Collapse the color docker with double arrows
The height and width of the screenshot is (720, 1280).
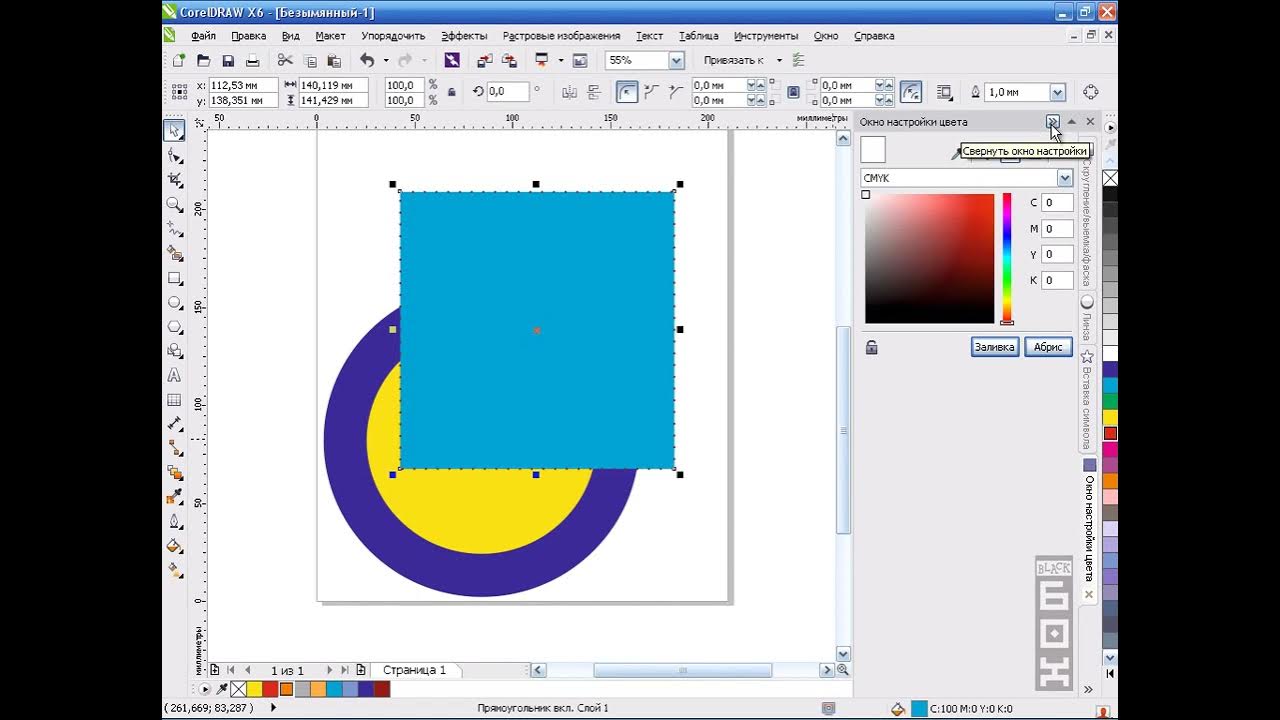pyautogui.click(x=1052, y=122)
